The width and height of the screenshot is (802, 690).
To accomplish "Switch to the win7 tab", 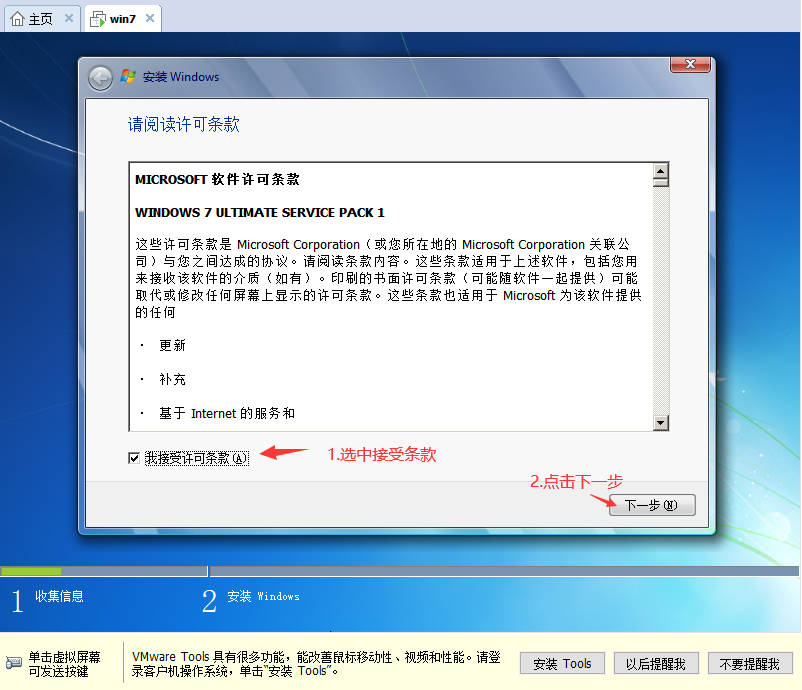I will pyautogui.click(x=123, y=19).
